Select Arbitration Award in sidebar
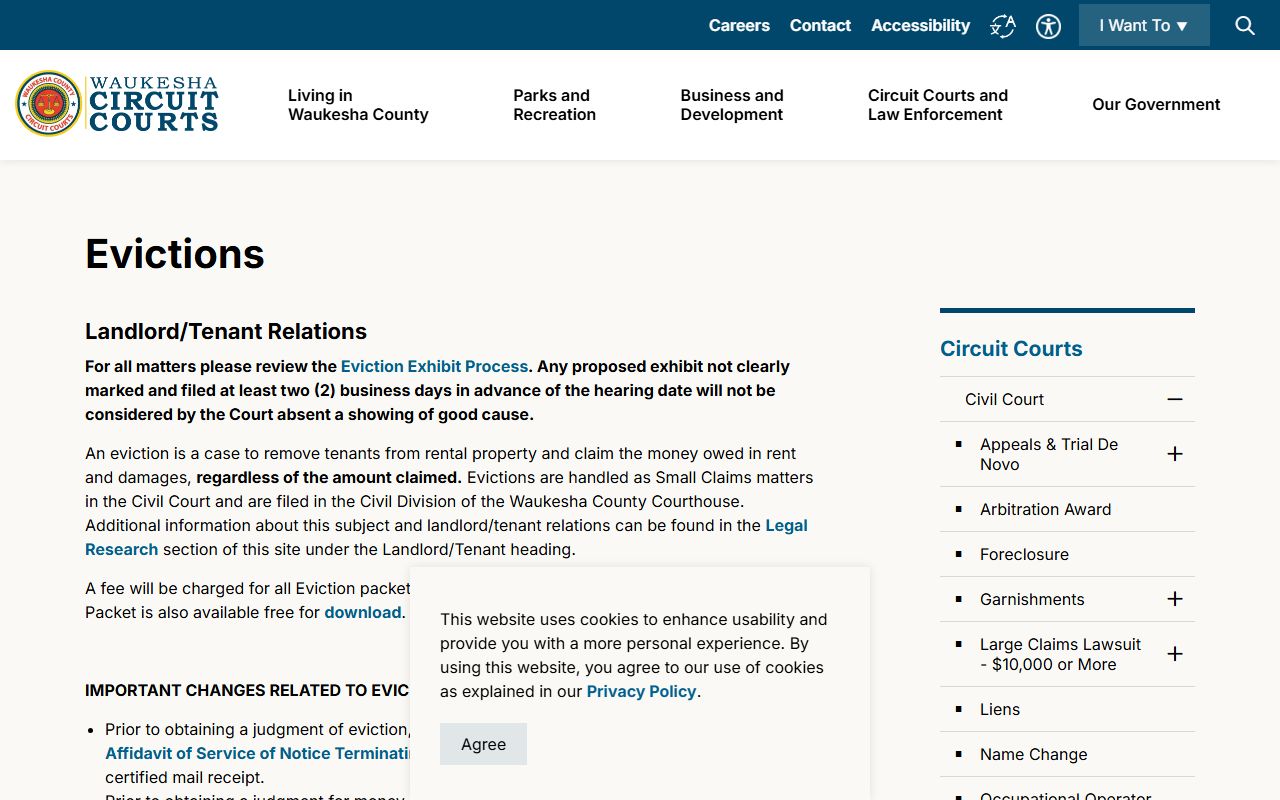Screen dimensions: 1280x800 point(1045,509)
